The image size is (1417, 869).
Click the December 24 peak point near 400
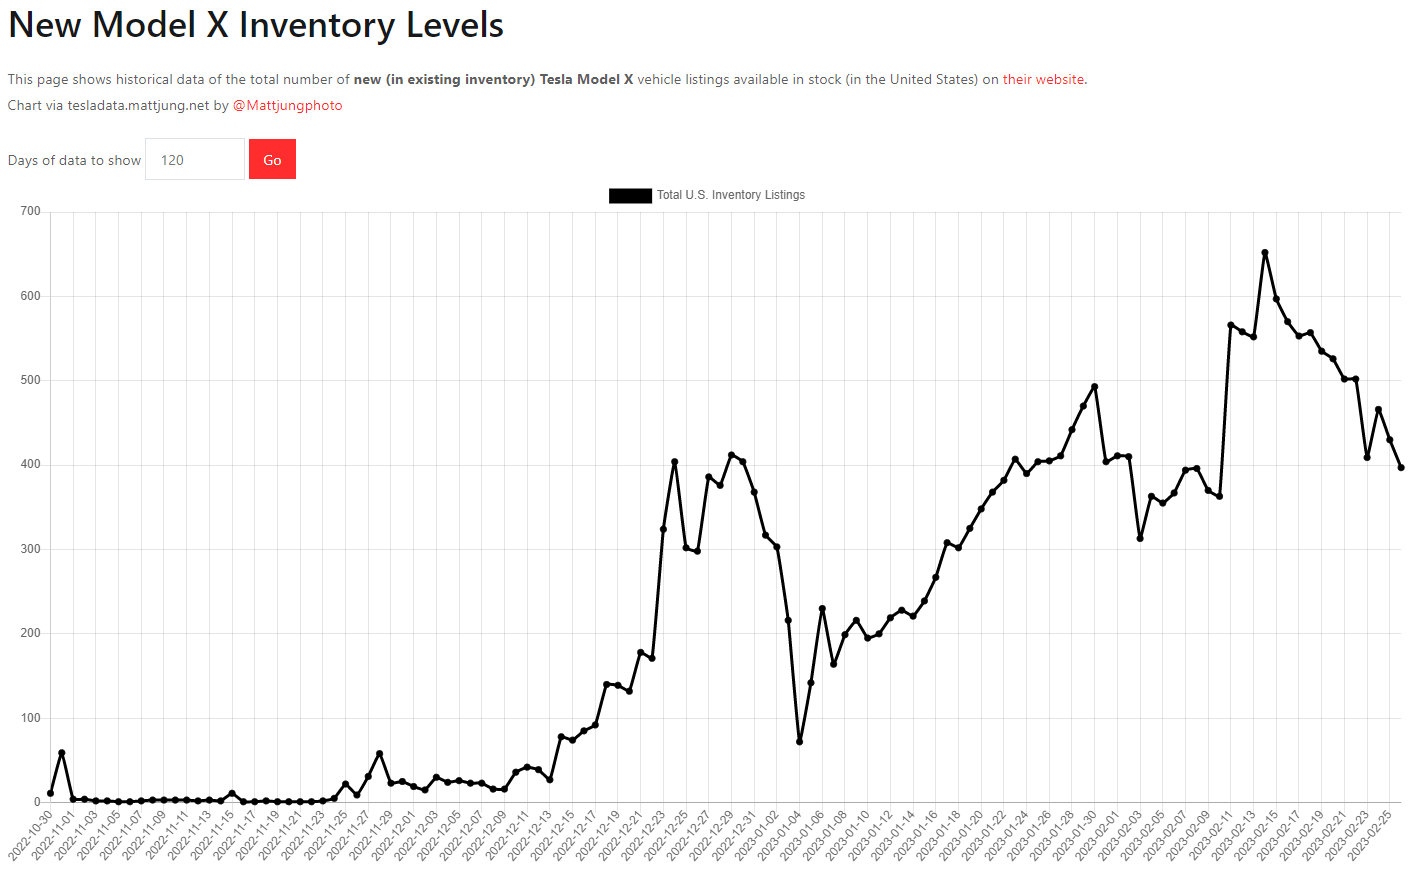(675, 462)
